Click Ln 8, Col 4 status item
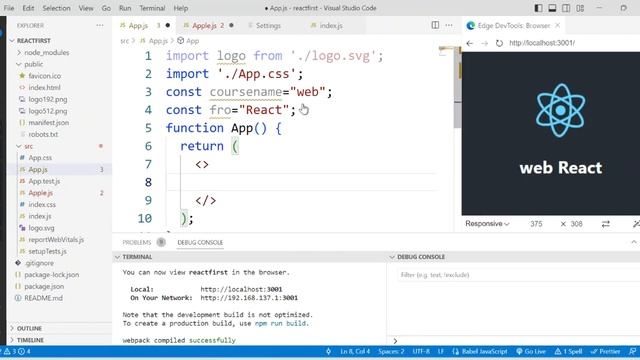 (355, 351)
